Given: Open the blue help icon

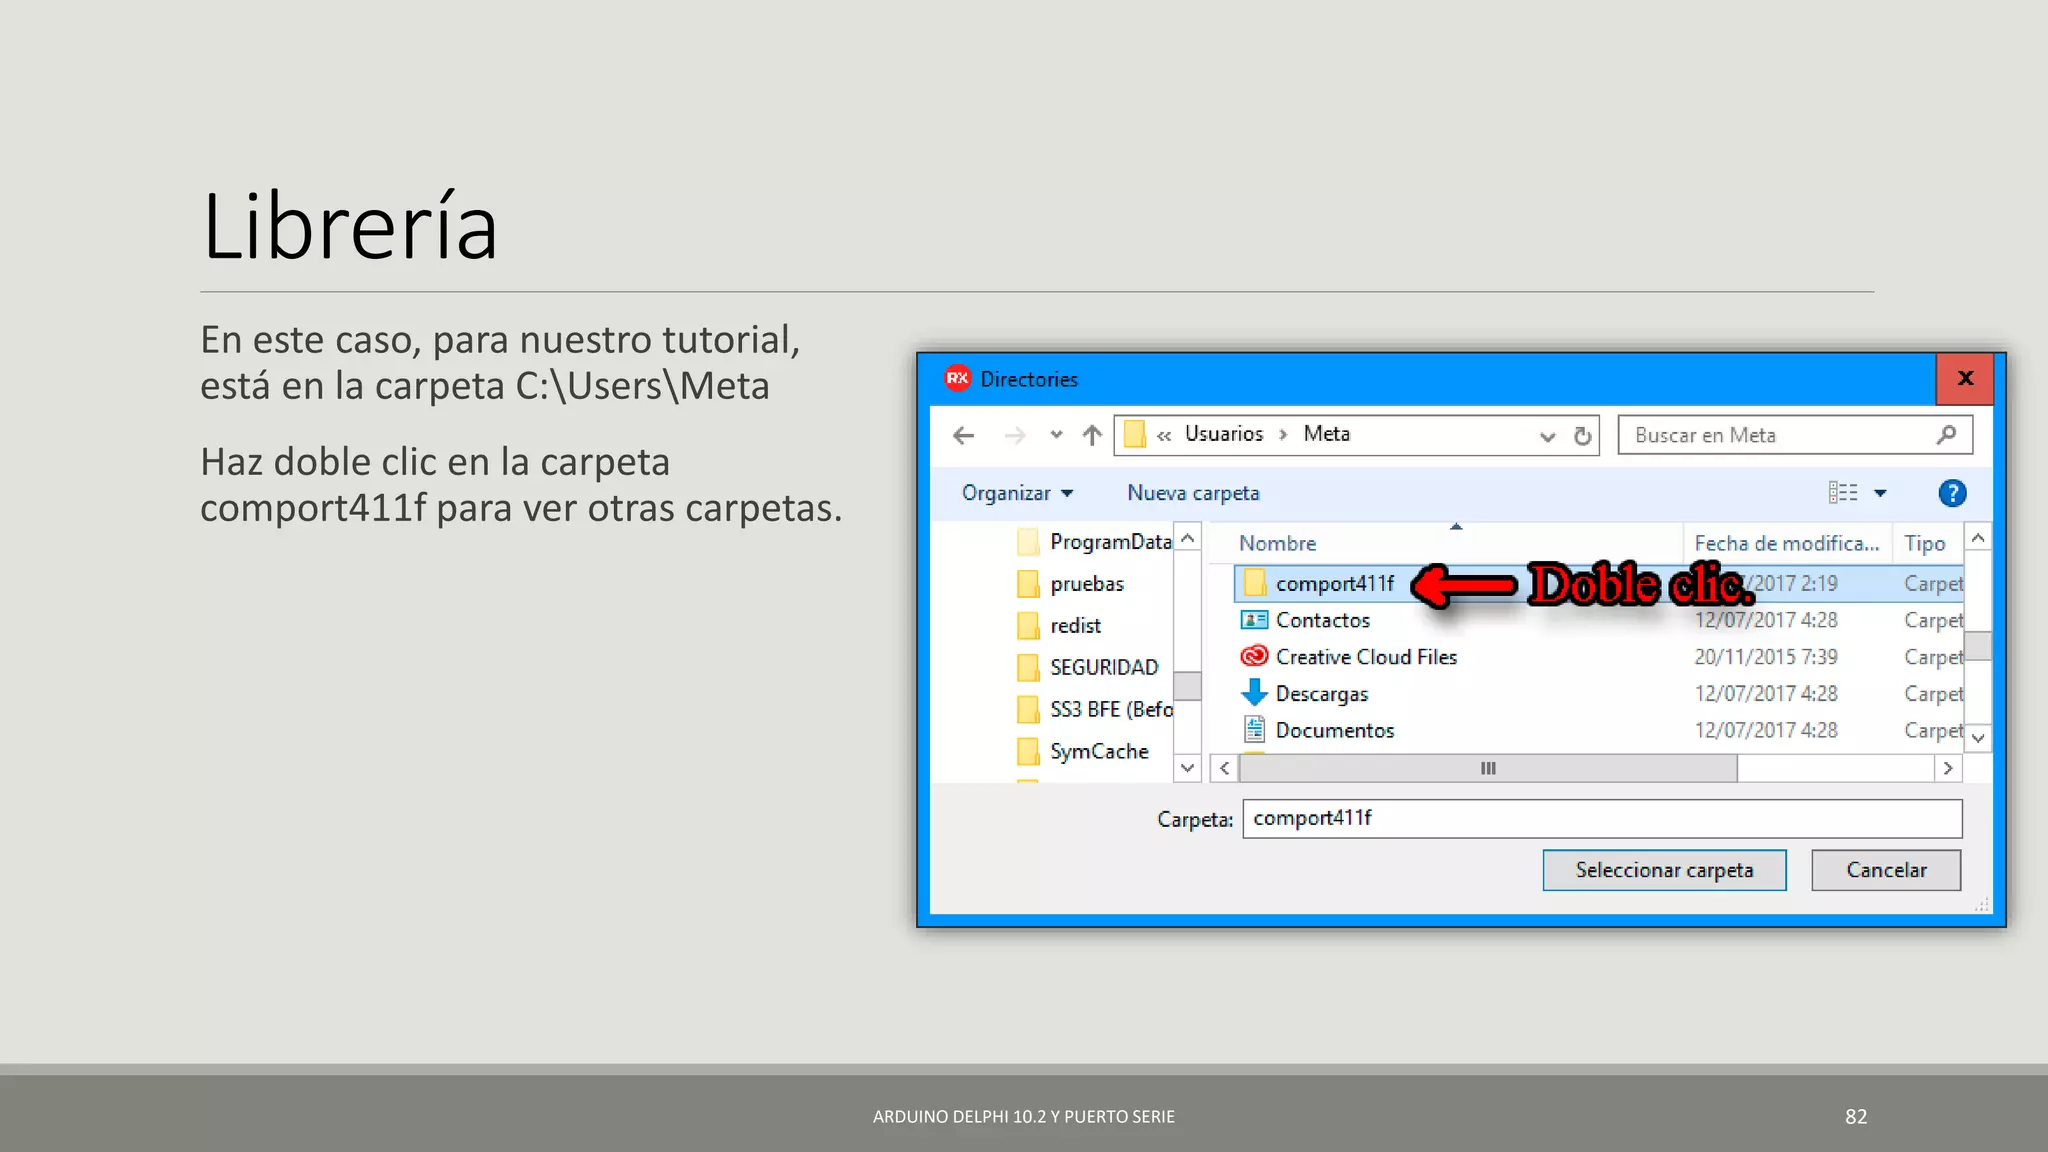Looking at the screenshot, I should click(1951, 493).
